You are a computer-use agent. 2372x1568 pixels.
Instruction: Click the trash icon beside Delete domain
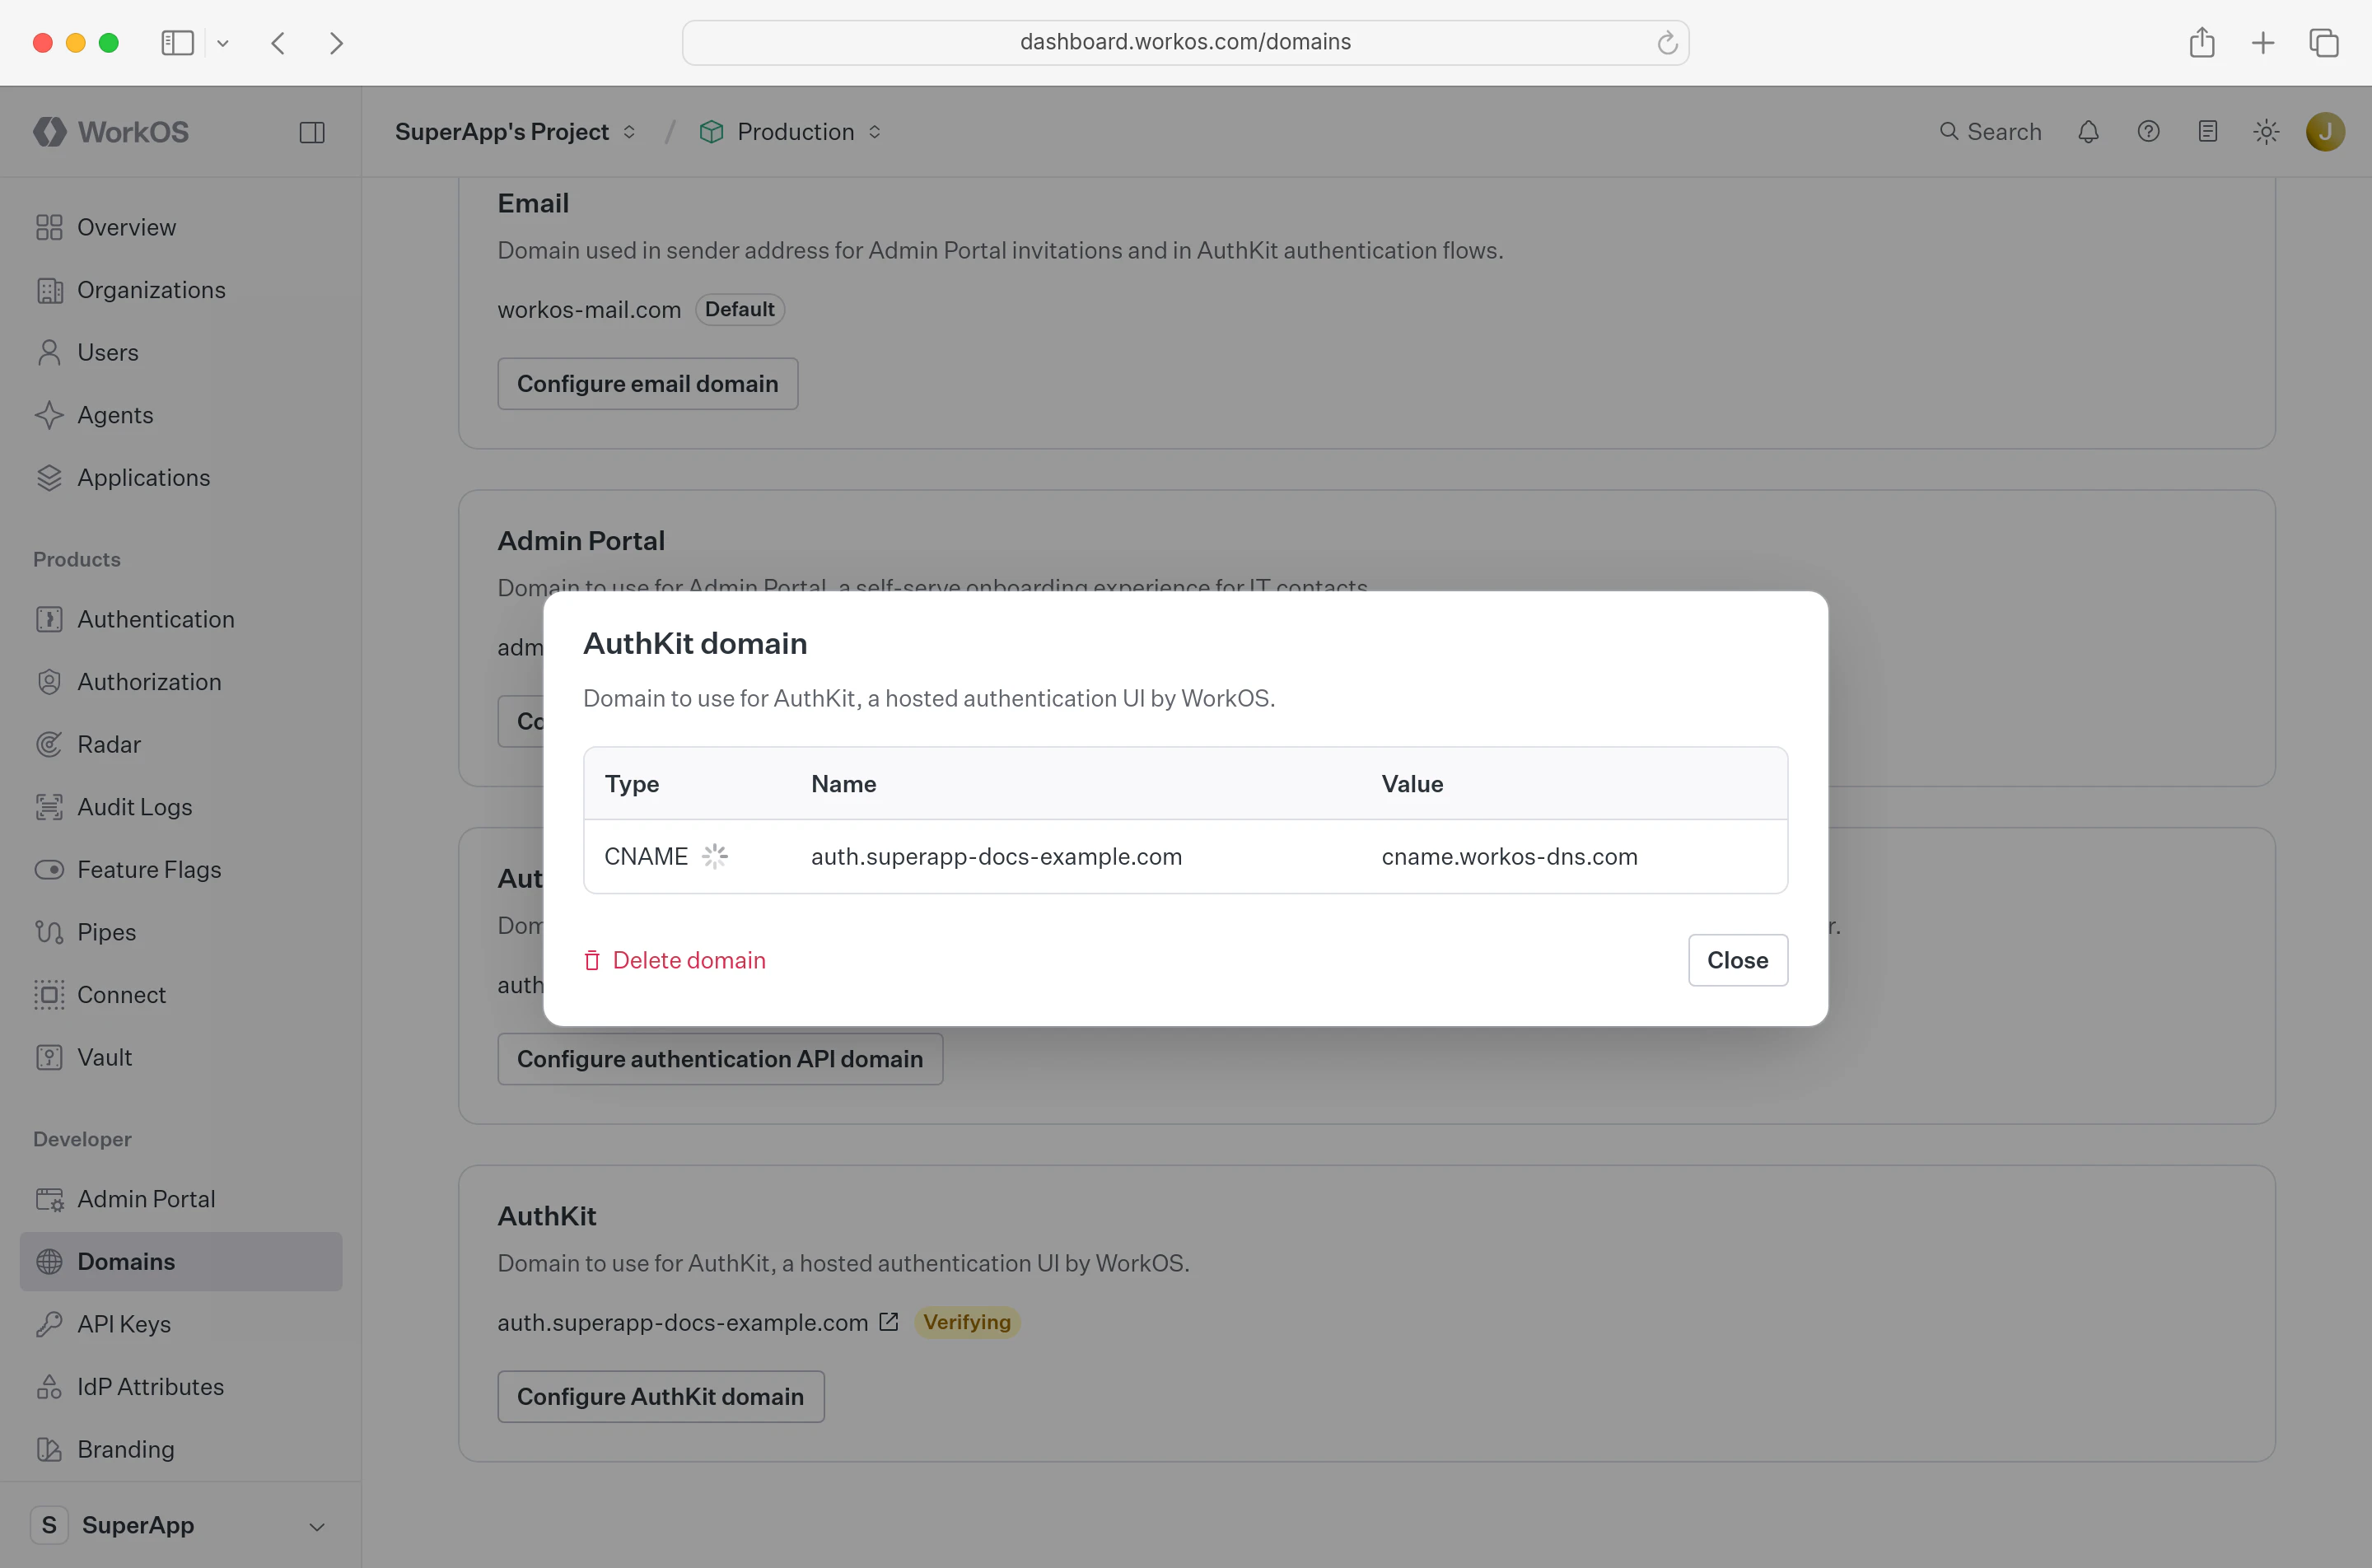click(592, 960)
